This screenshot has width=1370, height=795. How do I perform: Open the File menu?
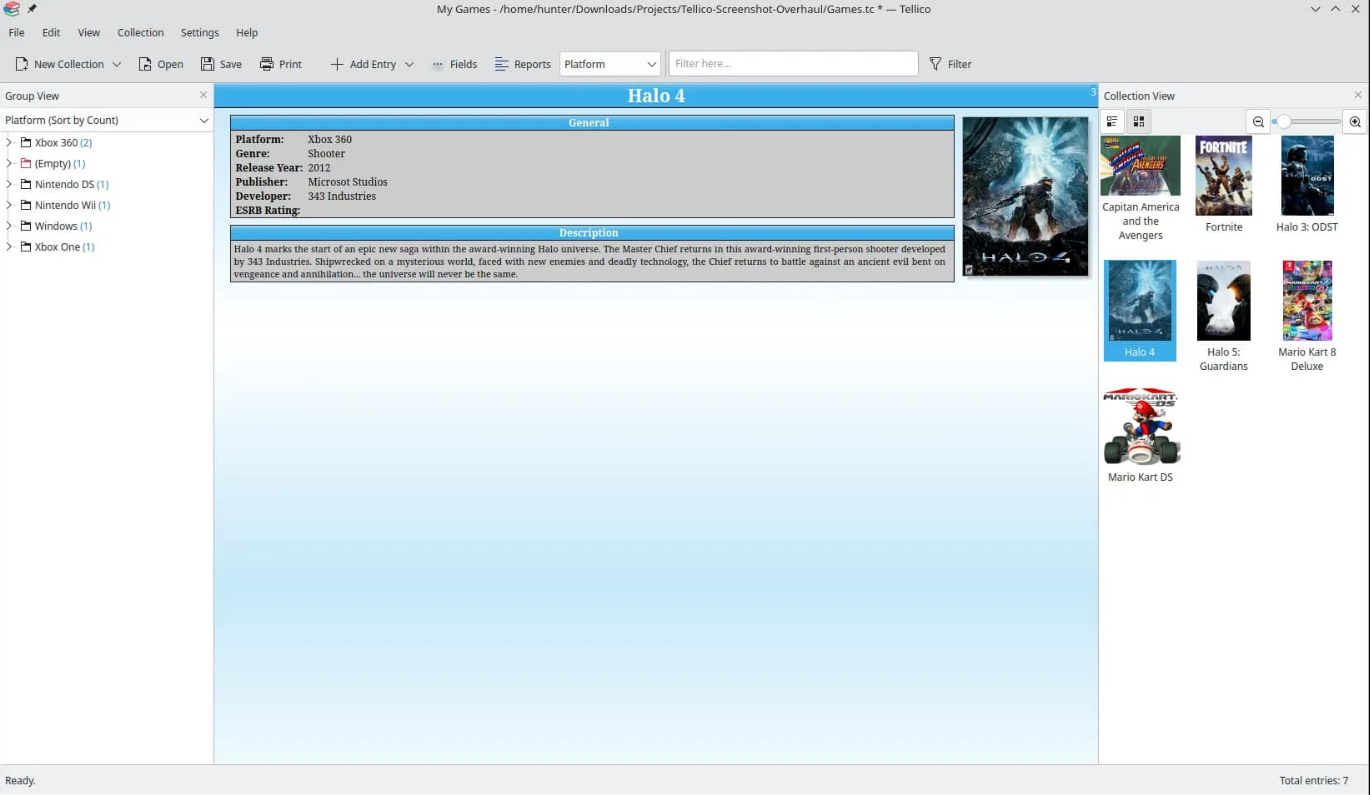17,32
